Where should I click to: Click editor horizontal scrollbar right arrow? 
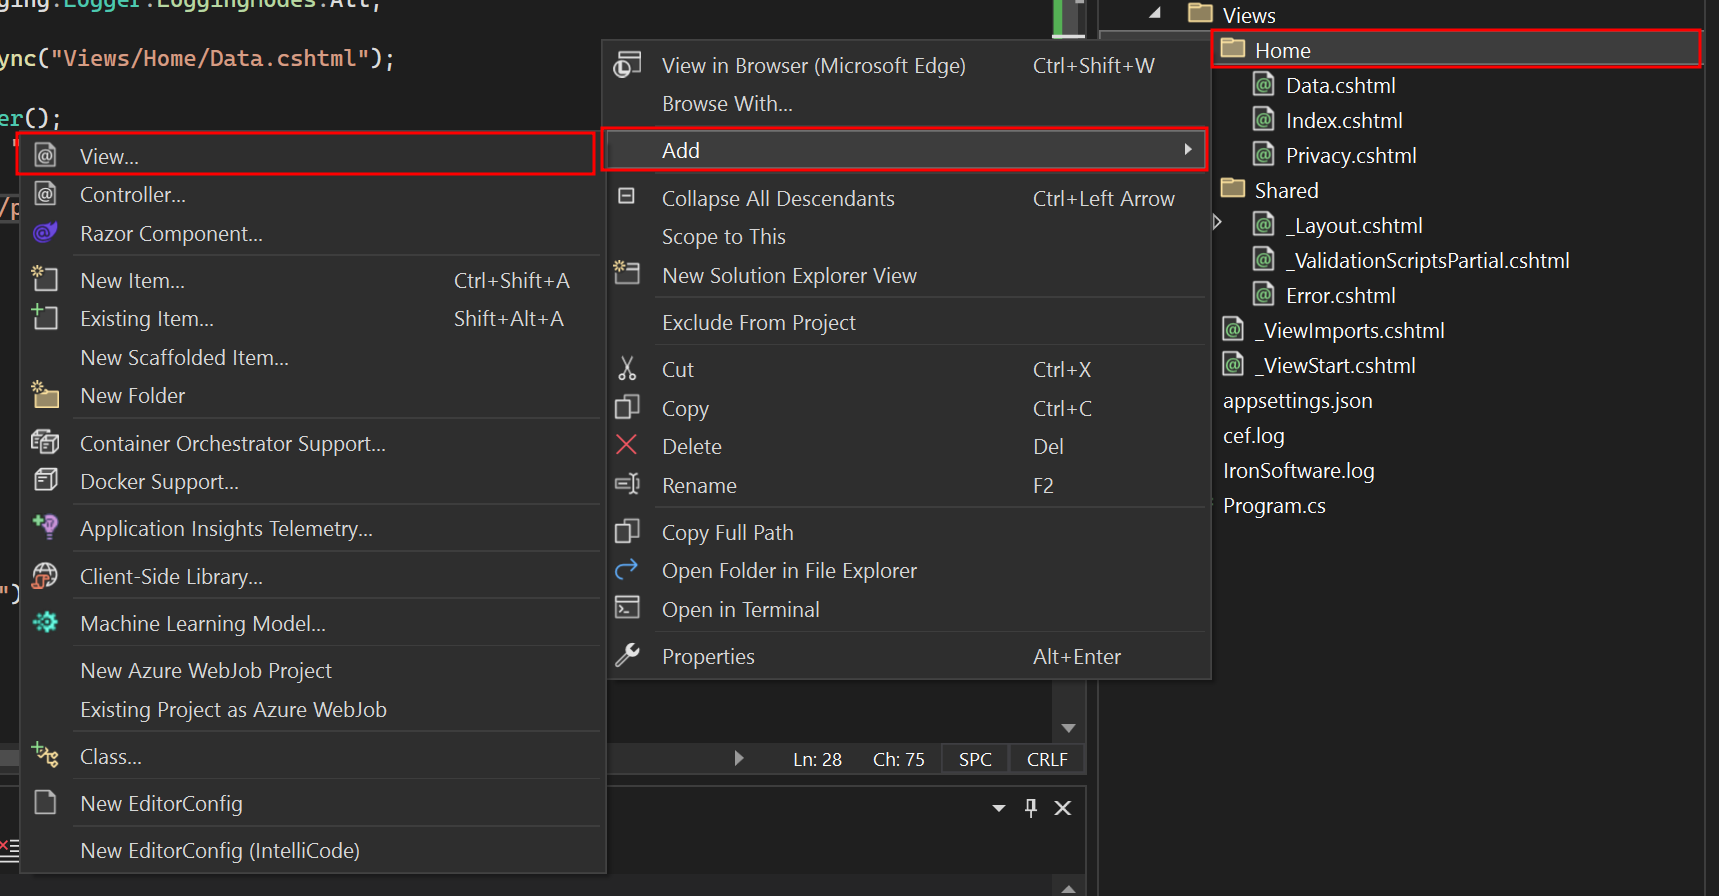pyautogui.click(x=738, y=758)
